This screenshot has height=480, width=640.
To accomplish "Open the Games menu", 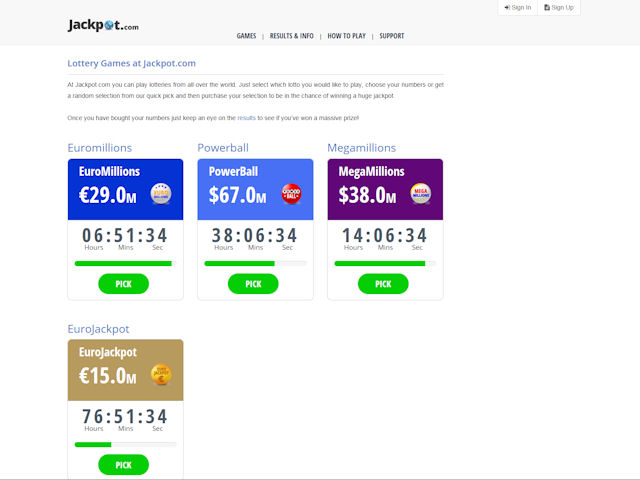I will [246, 36].
